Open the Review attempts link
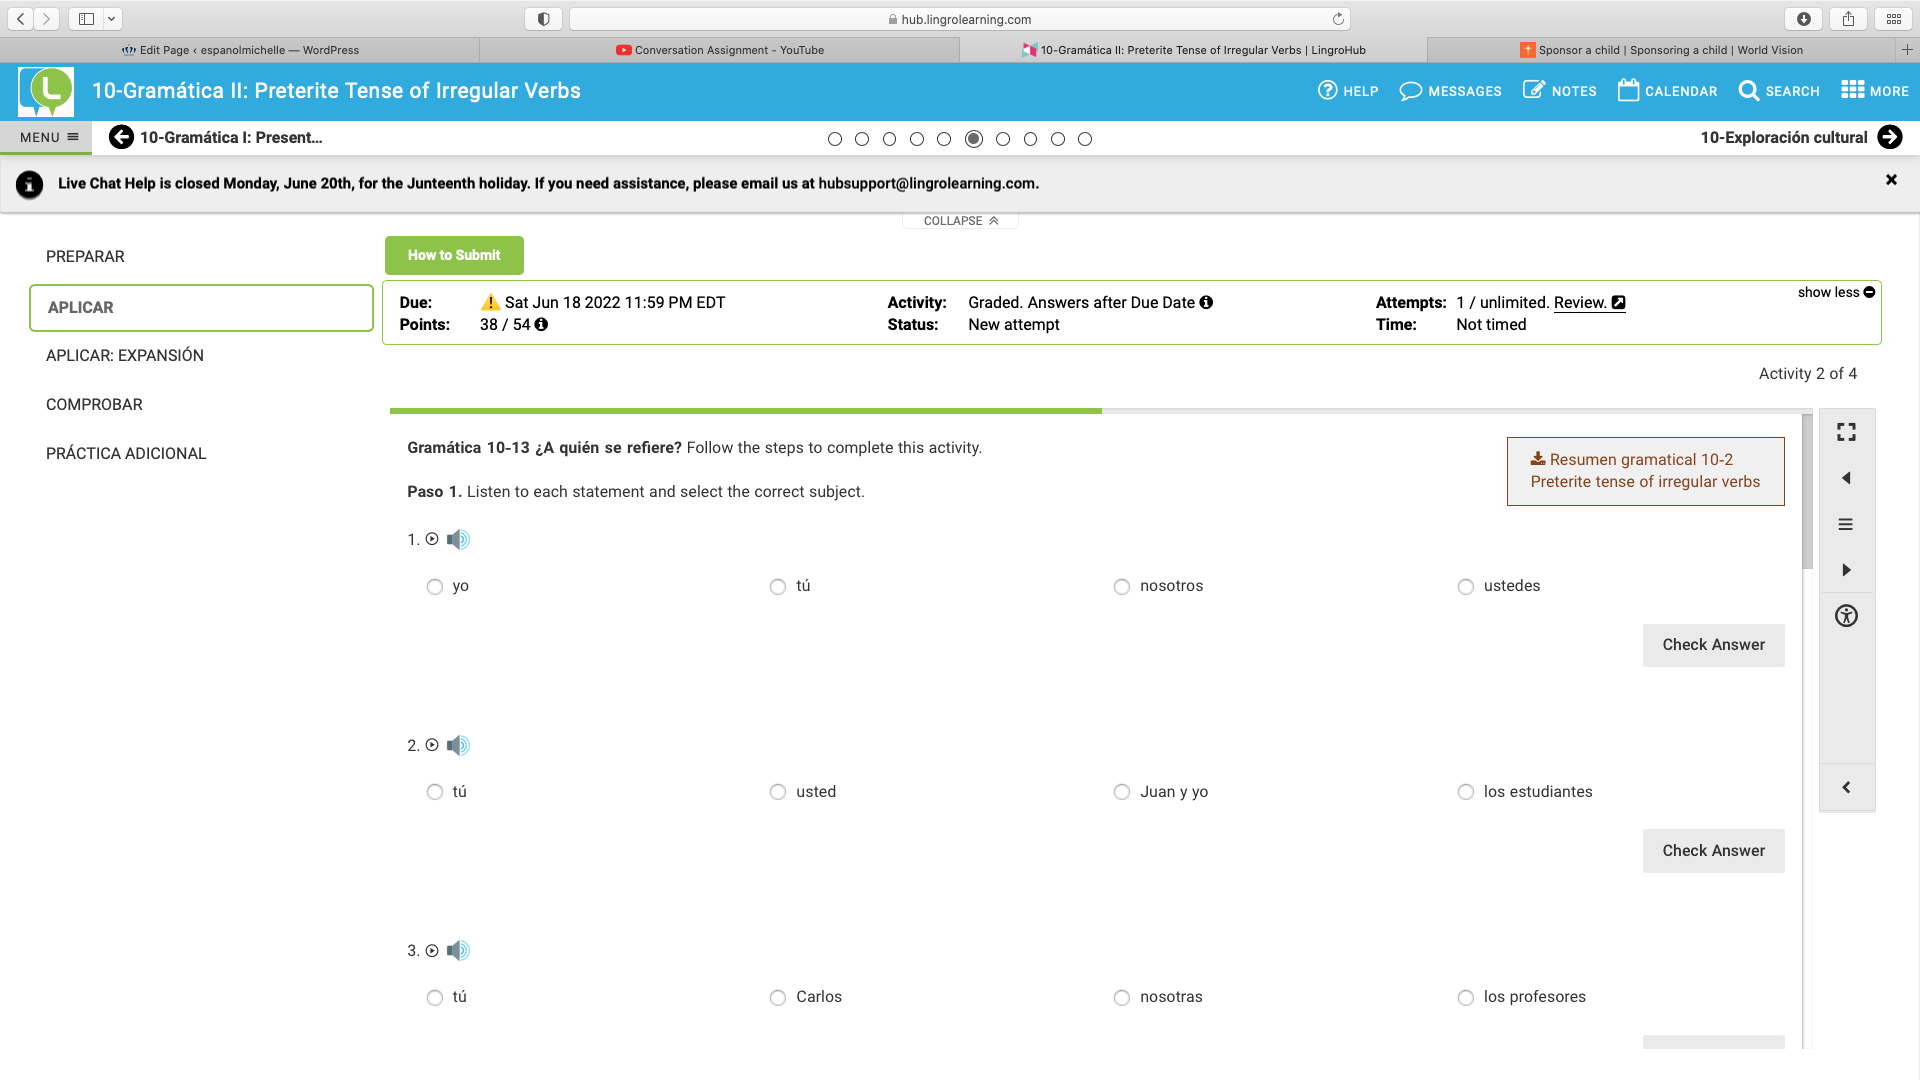This screenshot has width=1920, height=1080. point(1589,303)
